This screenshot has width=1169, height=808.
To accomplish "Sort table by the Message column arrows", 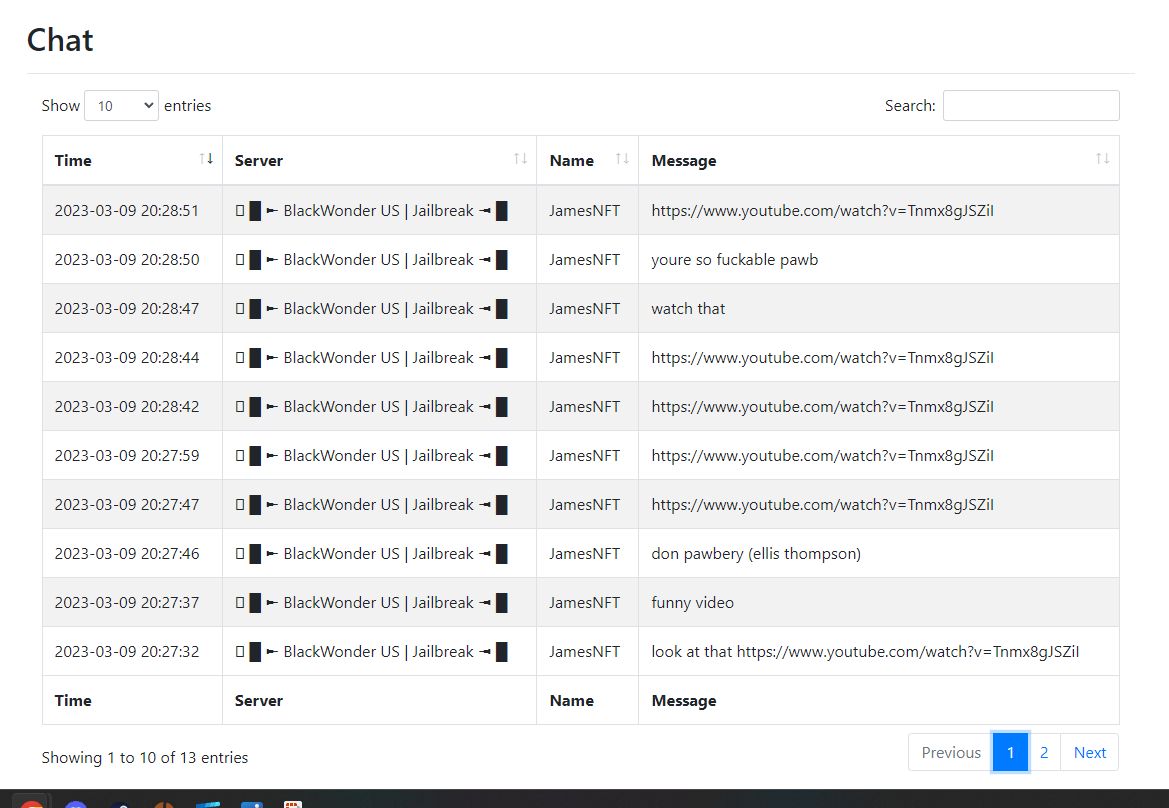I will coord(1102,159).
